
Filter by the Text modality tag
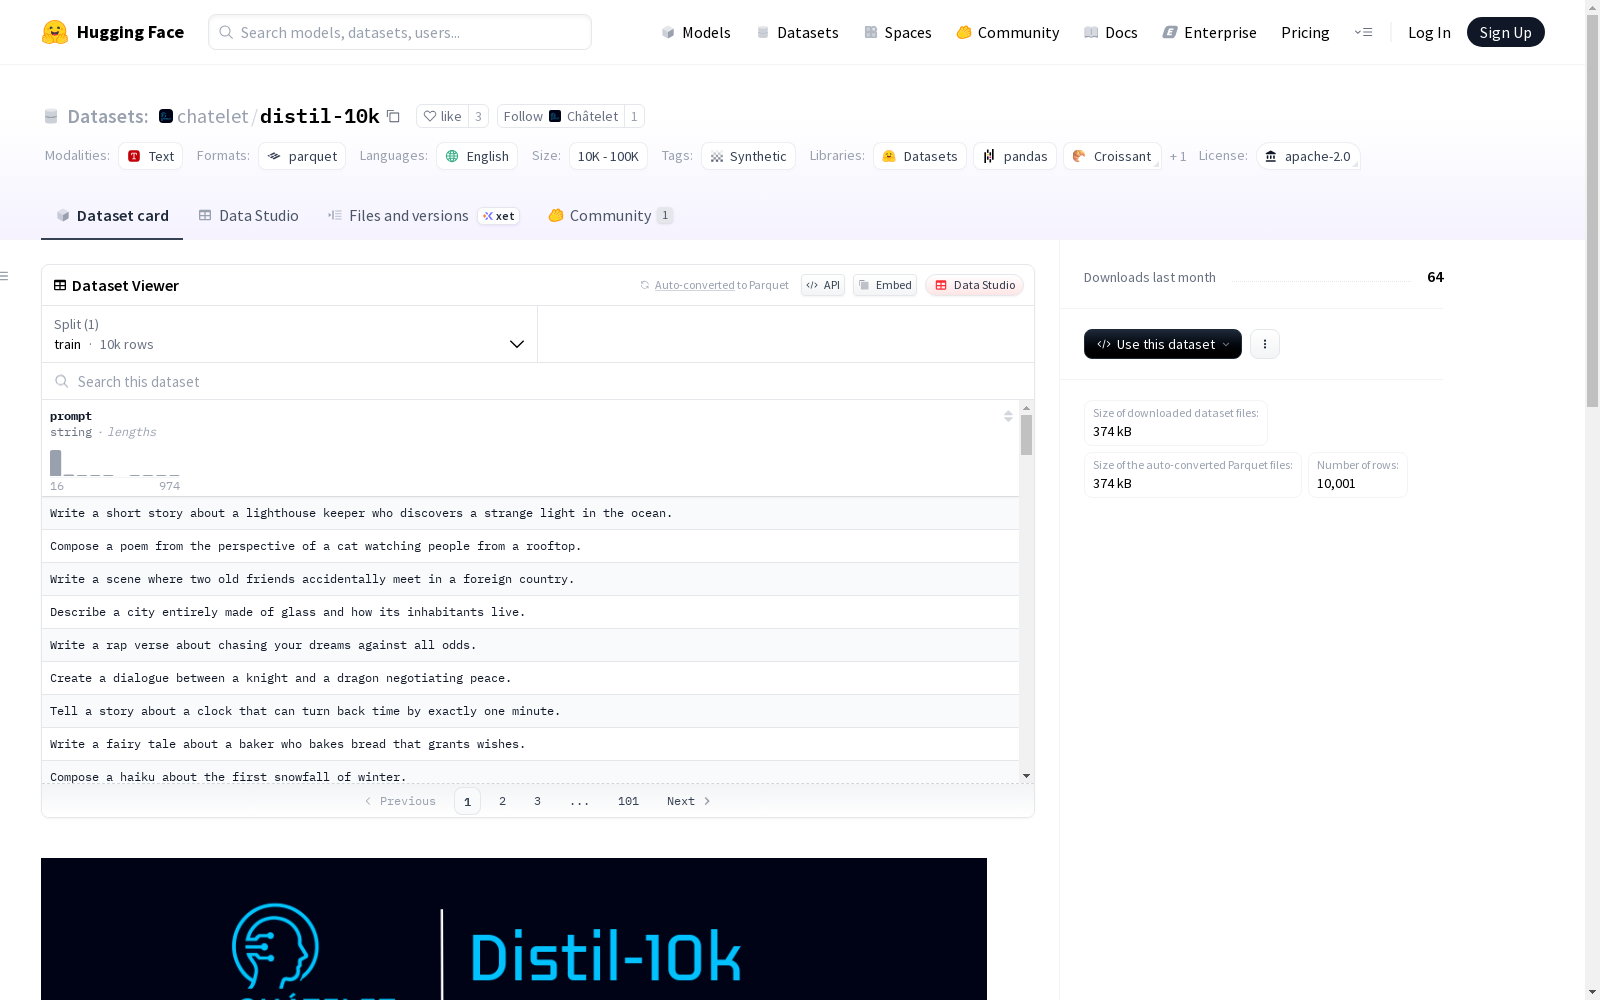[151, 156]
